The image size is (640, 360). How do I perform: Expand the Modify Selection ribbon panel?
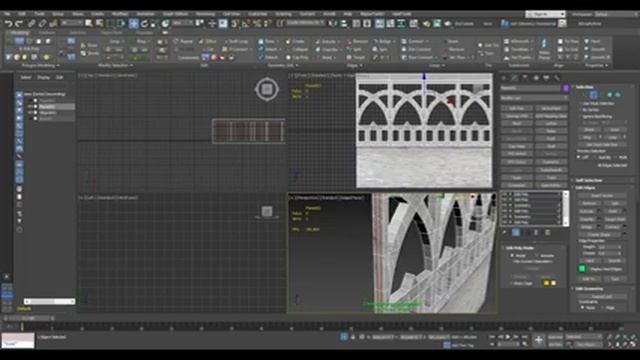[116, 65]
